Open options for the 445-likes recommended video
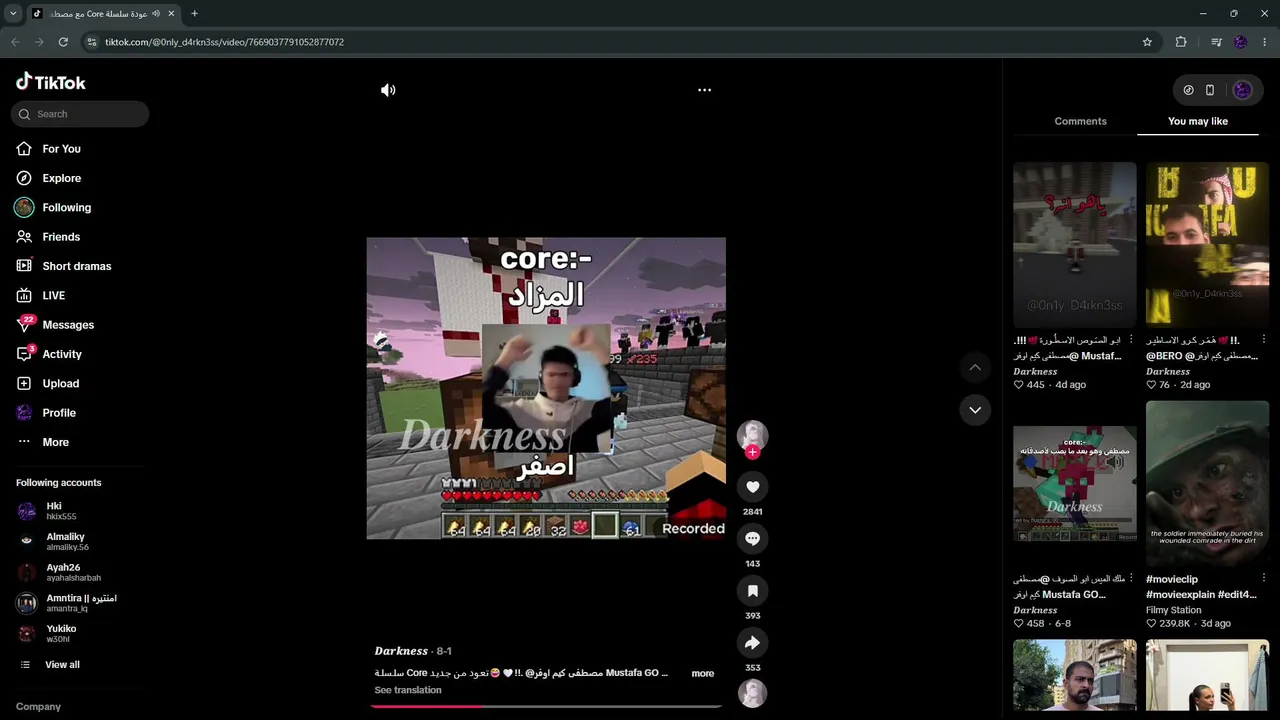This screenshot has width=1280, height=720. (x=1131, y=340)
